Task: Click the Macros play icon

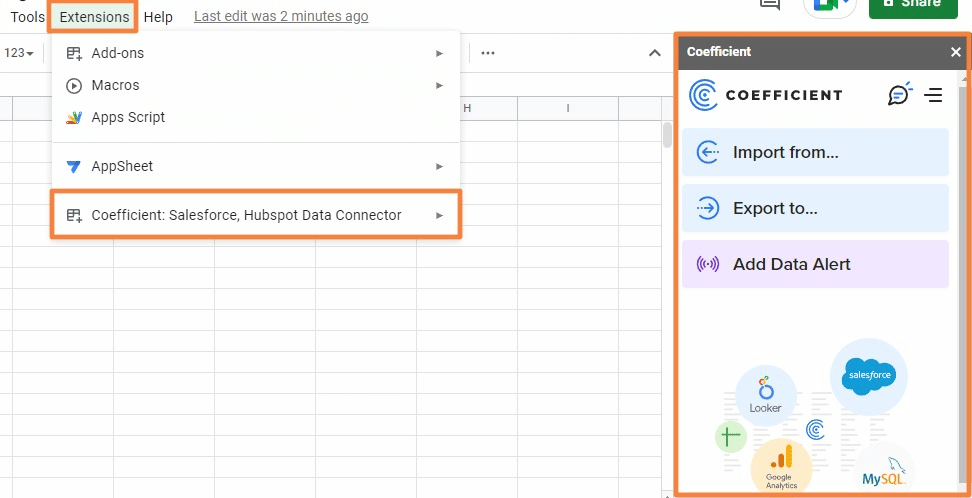Action: 74,86
